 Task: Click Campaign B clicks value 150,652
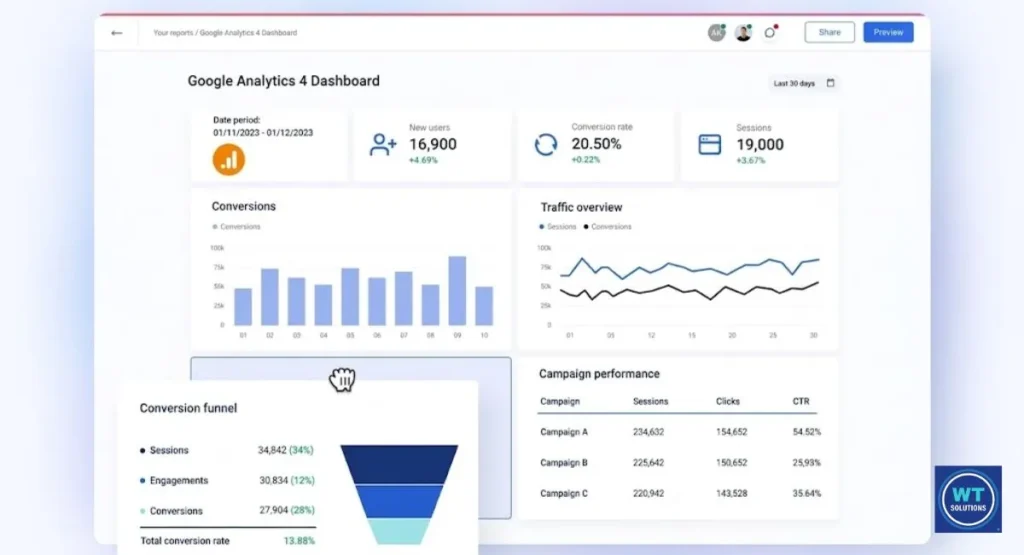click(x=731, y=462)
